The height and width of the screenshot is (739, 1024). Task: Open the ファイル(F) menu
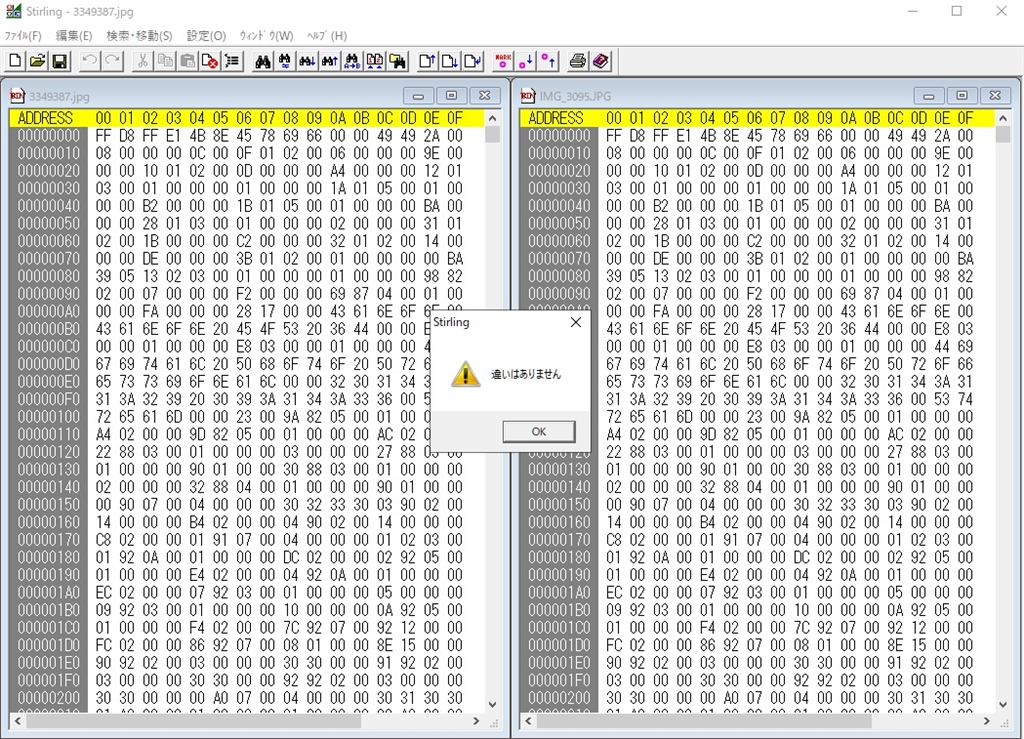tap(23, 36)
